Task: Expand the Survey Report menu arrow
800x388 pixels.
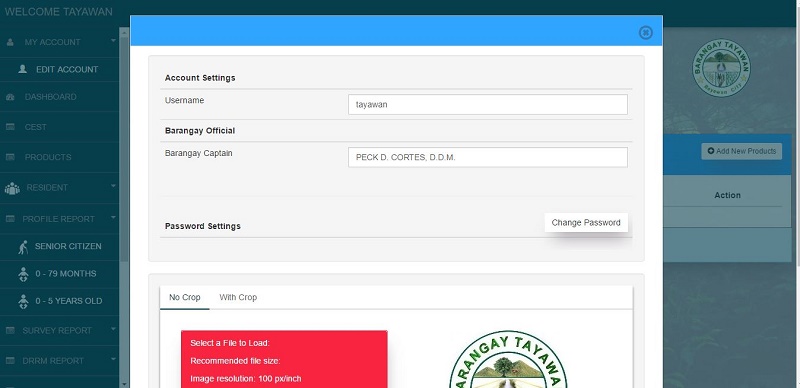Action: click(113, 329)
